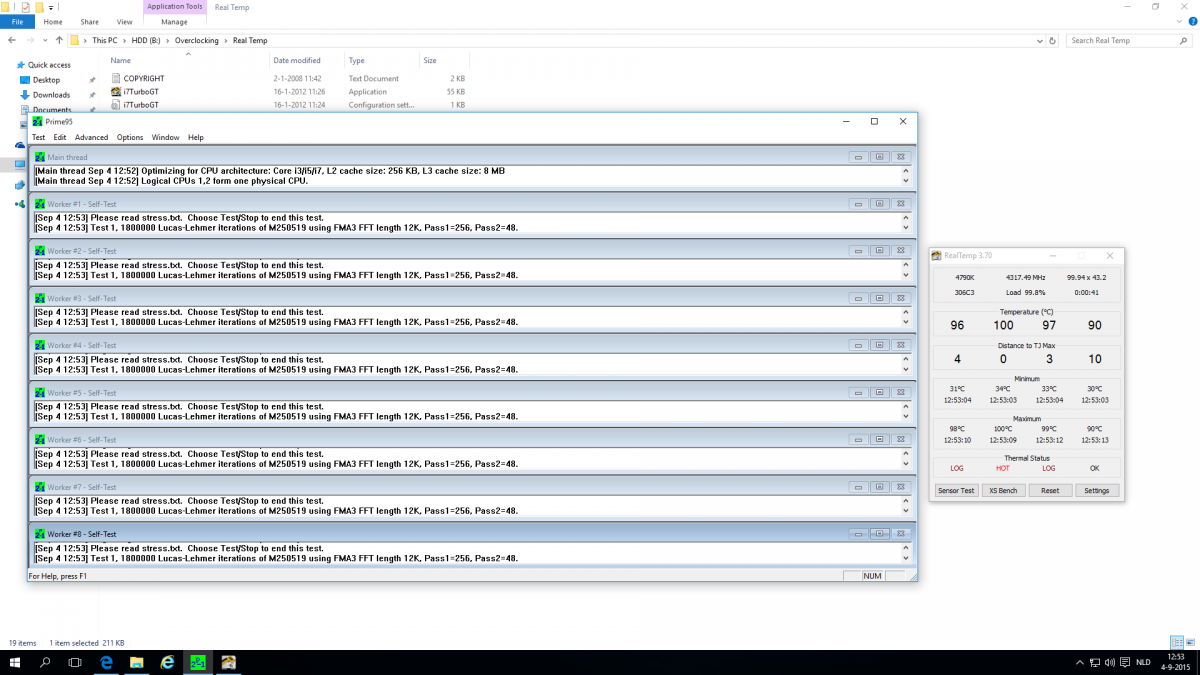Open the Prime95 Edit menu
This screenshot has width=1200, height=675.
coord(60,137)
